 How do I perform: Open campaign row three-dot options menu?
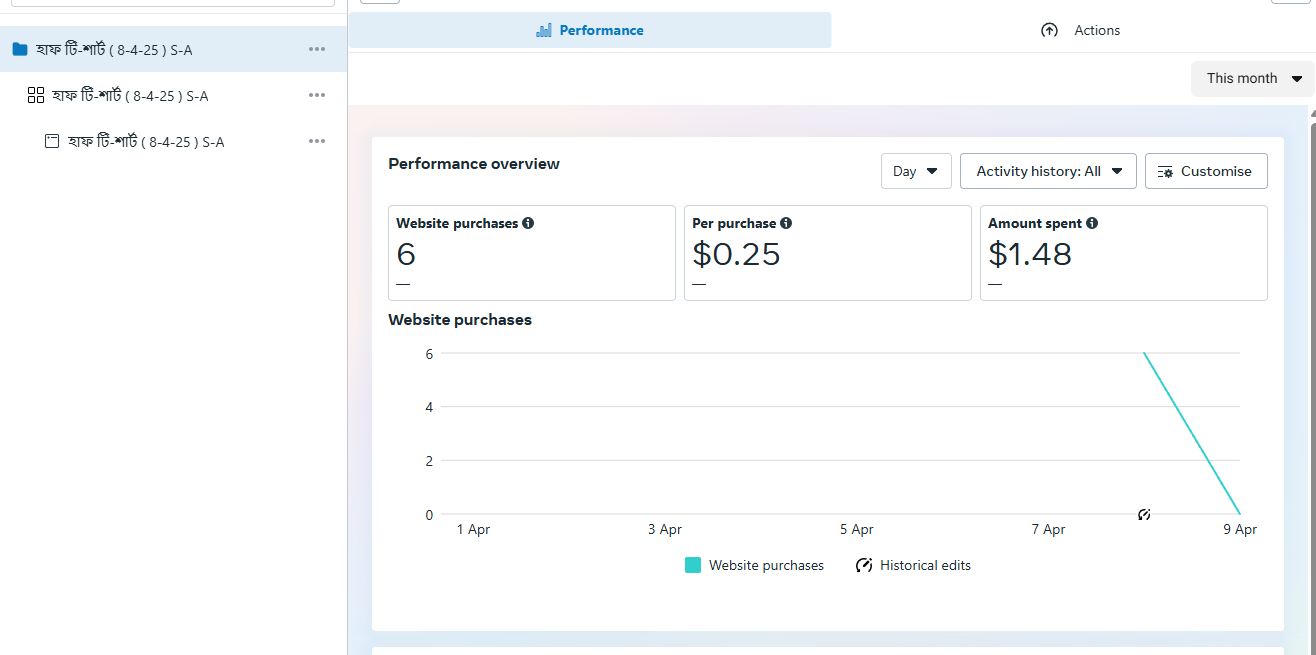tap(317, 49)
